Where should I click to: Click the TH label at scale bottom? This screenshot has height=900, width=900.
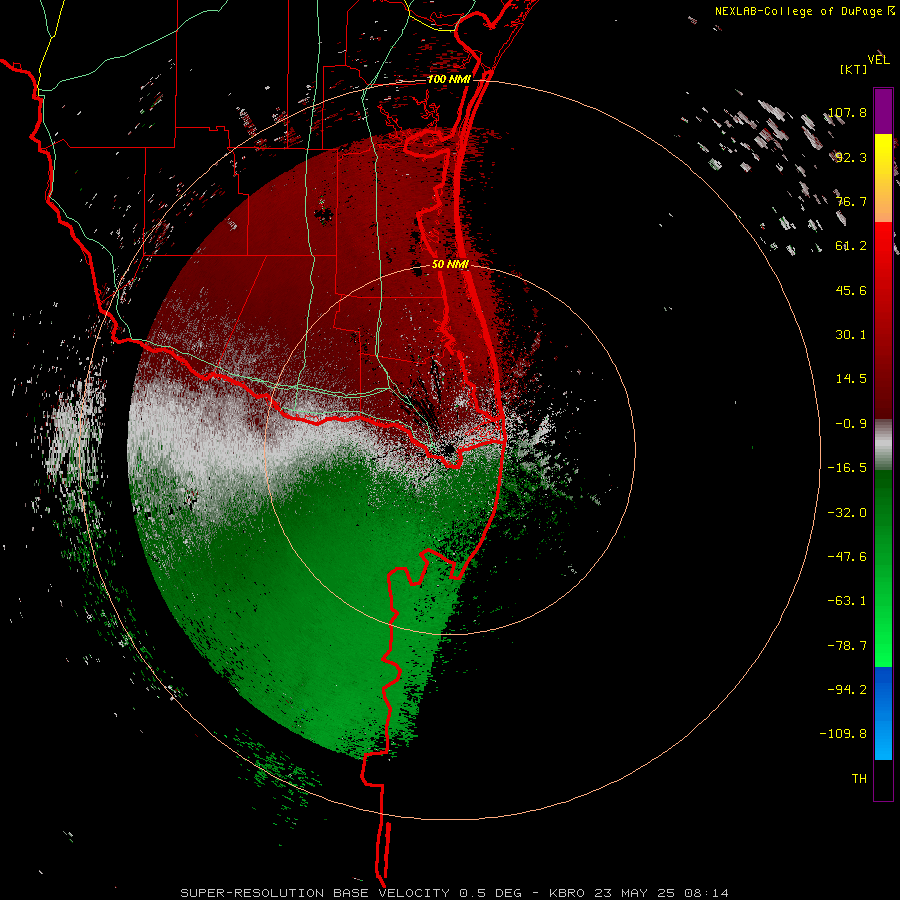(x=859, y=779)
